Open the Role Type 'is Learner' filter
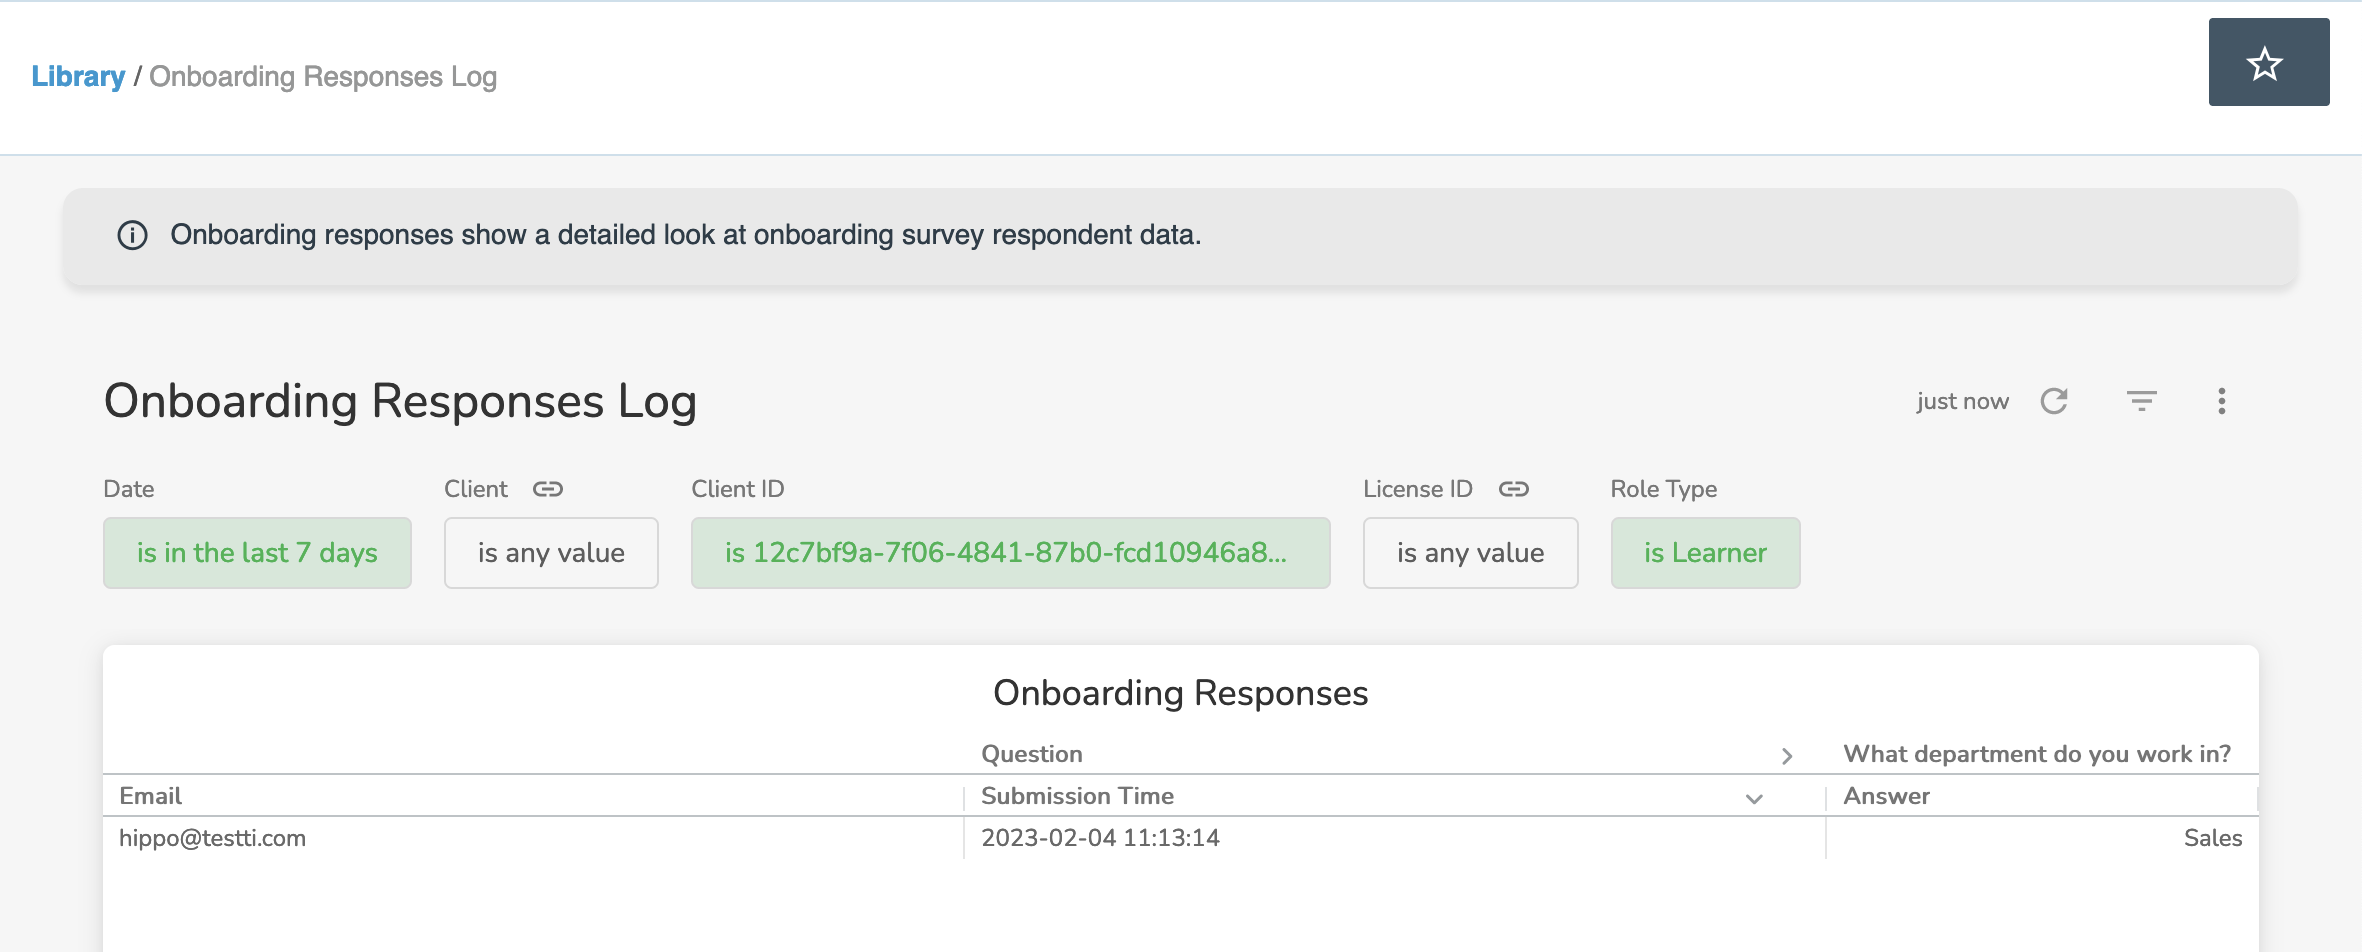 pos(1705,553)
